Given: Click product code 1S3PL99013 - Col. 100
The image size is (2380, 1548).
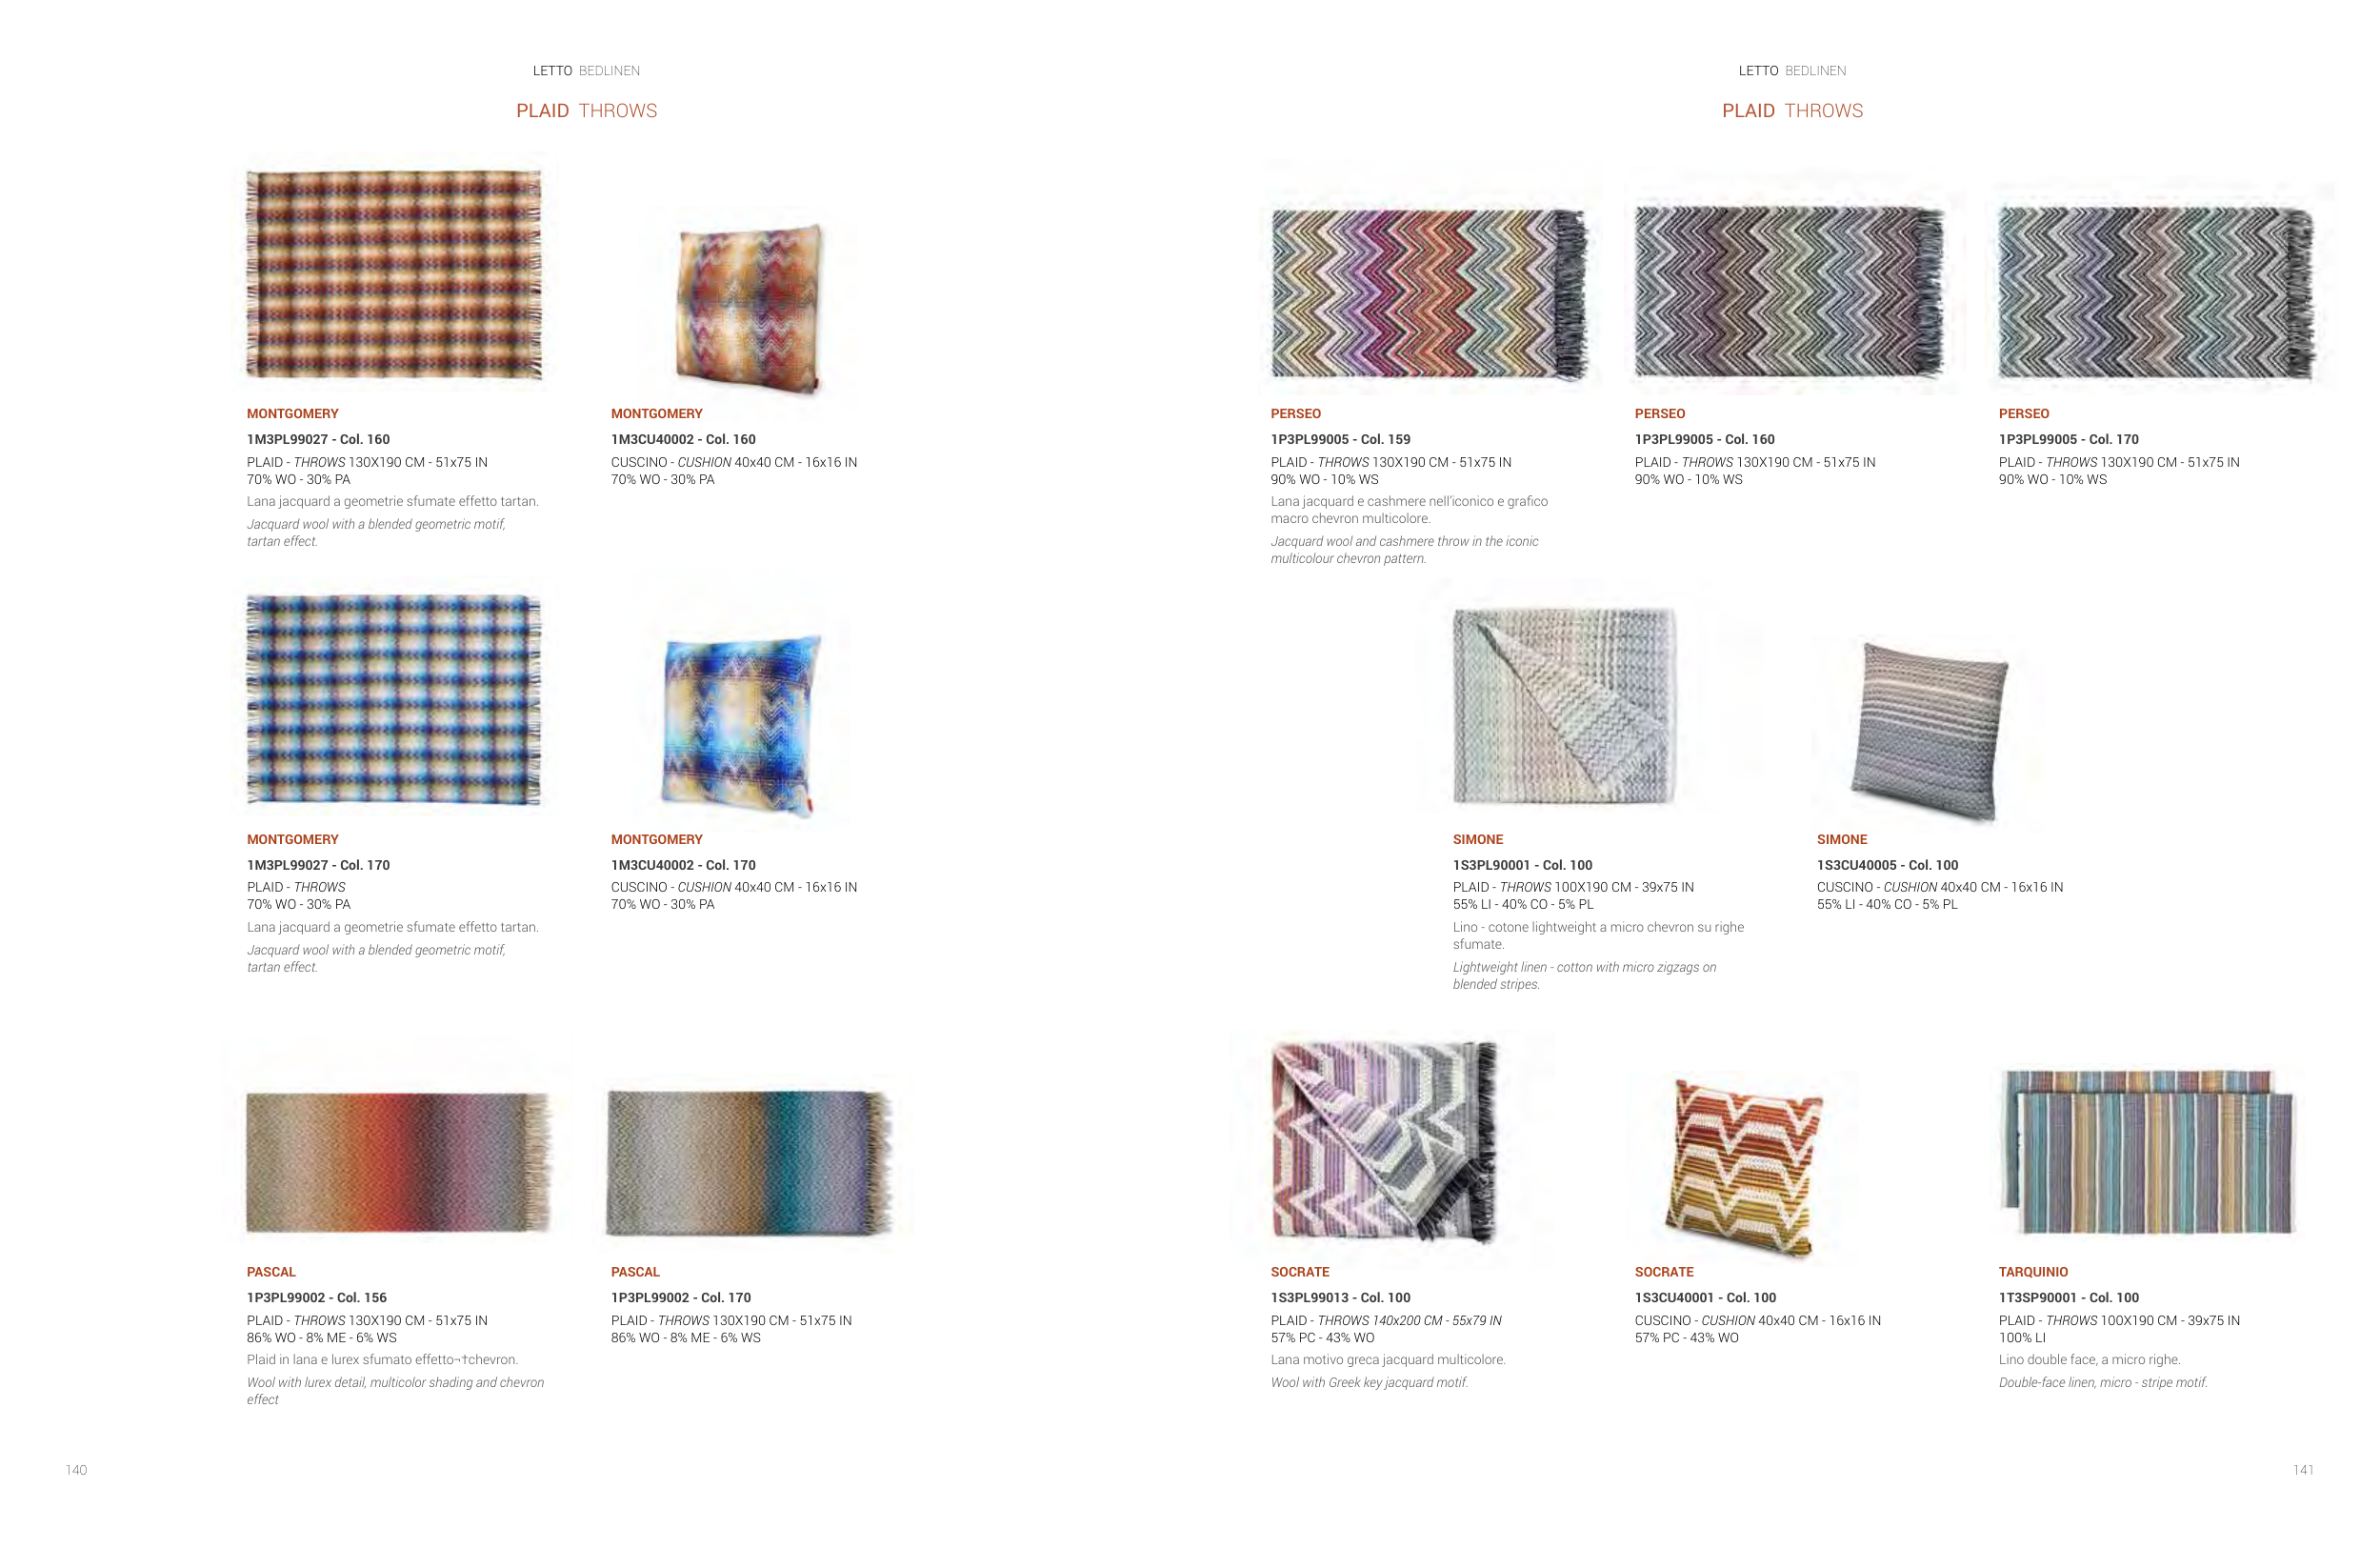Looking at the screenshot, I should click(1340, 1298).
